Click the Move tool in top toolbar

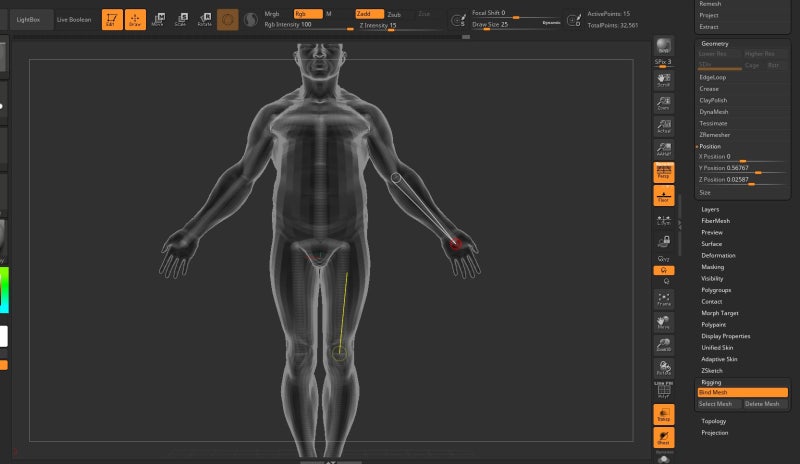point(157,19)
